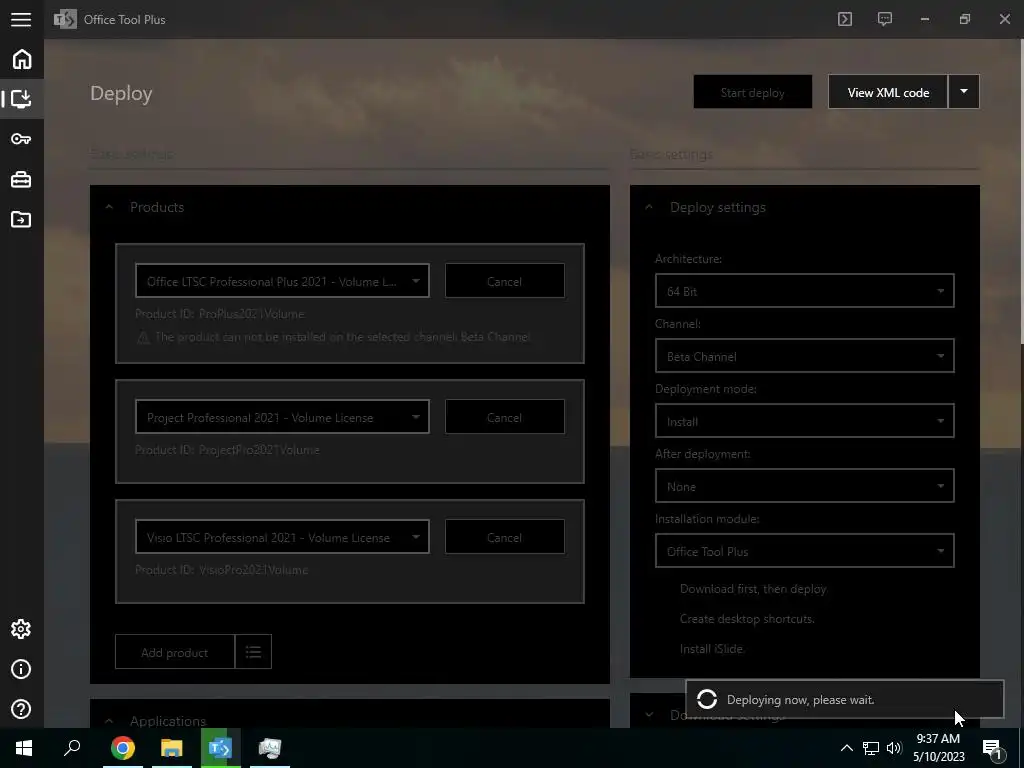Open the Installation module dropdown
Image resolution: width=1024 pixels, height=768 pixels.
(805, 551)
